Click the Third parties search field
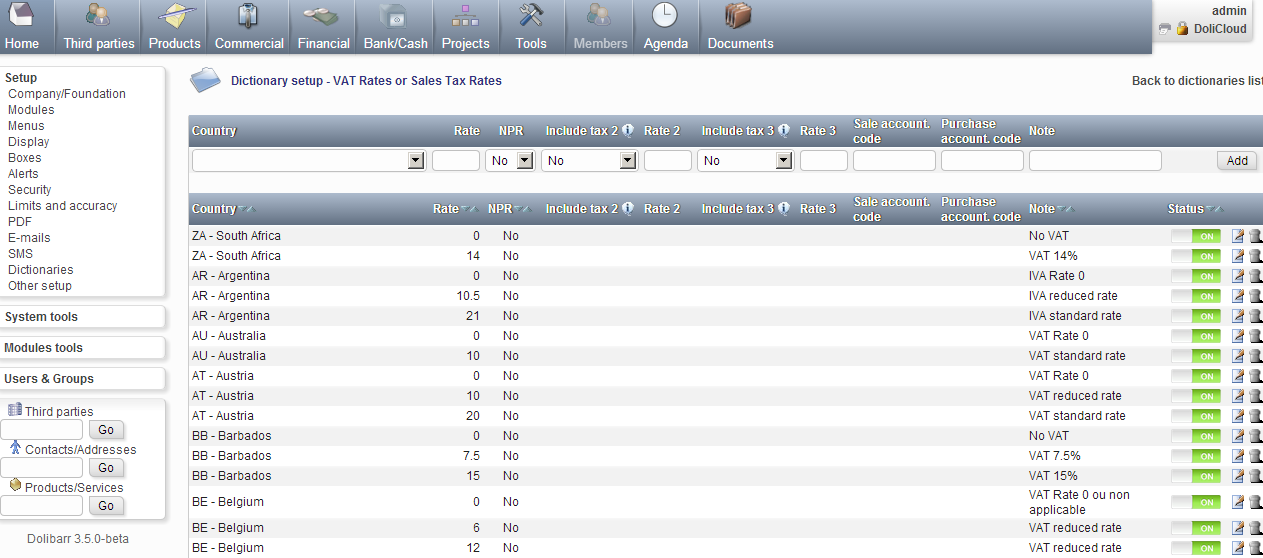Image resolution: width=1263 pixels, height=558 pixels. (x=42, y=430)
